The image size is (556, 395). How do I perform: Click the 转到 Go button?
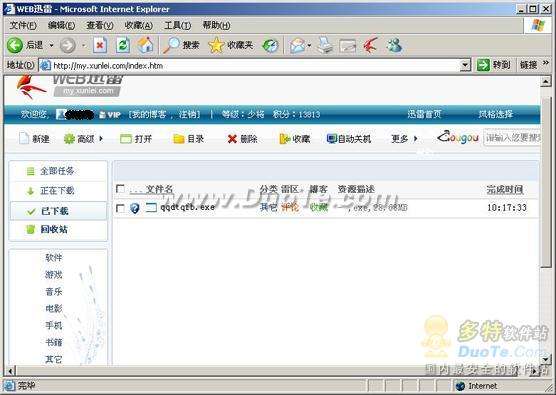pos(494,65)
